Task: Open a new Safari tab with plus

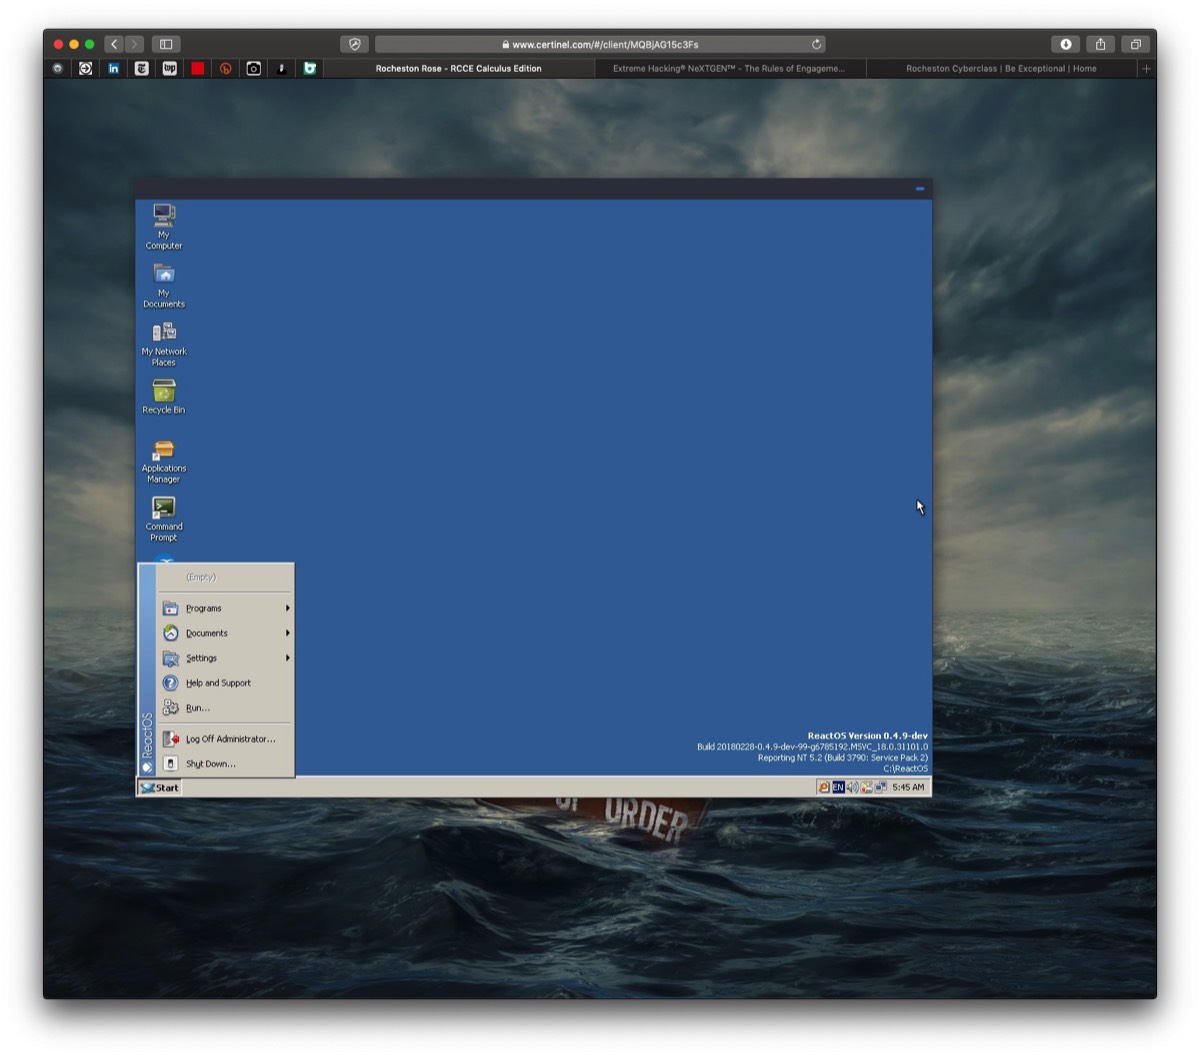Action: click(1146, 69)
